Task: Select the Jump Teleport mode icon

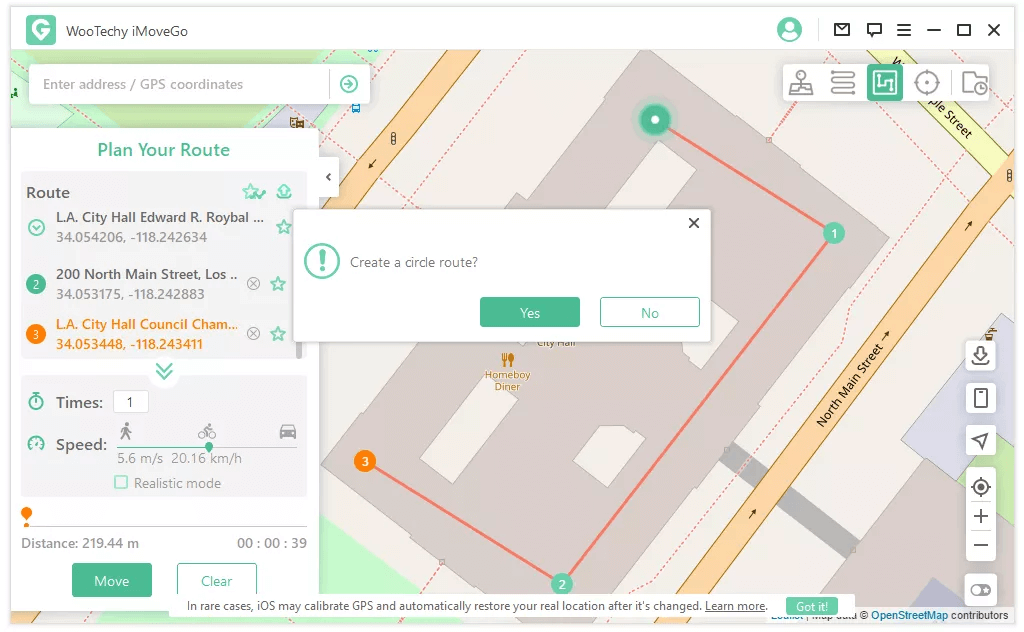Action: 842,83
